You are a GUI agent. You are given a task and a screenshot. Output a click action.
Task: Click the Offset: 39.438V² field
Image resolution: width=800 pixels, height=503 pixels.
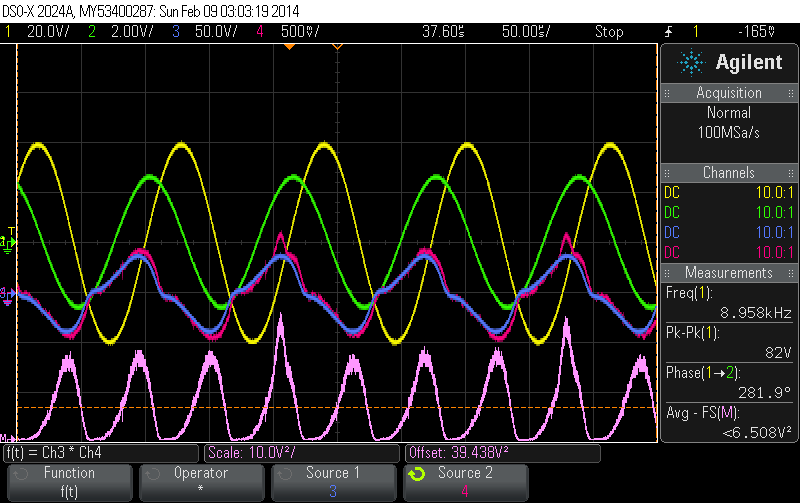point(503,453)
